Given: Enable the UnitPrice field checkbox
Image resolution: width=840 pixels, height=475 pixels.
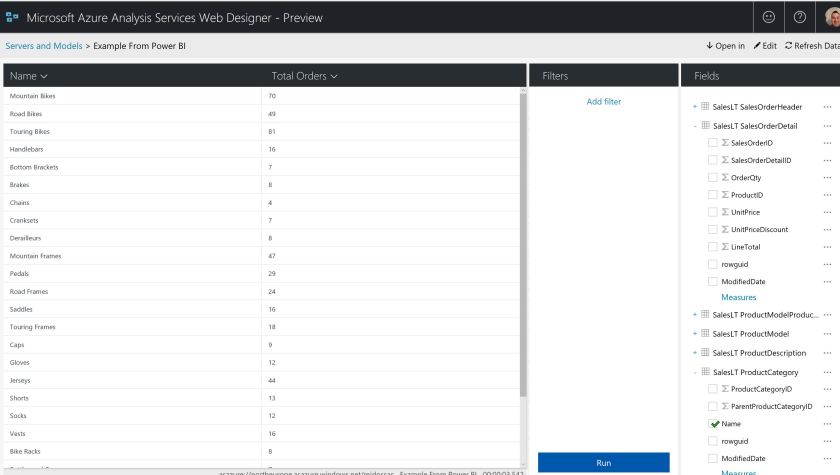Looking at the screenshot, I should [x=713, y=212].
